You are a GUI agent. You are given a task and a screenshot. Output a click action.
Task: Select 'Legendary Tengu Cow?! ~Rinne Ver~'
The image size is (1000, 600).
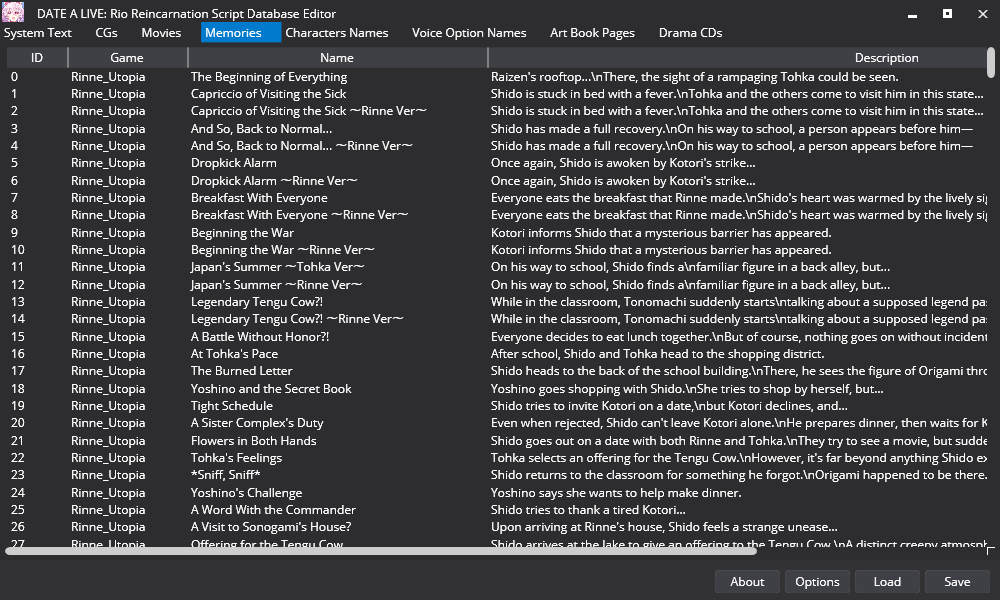click(x=297, y=319)
